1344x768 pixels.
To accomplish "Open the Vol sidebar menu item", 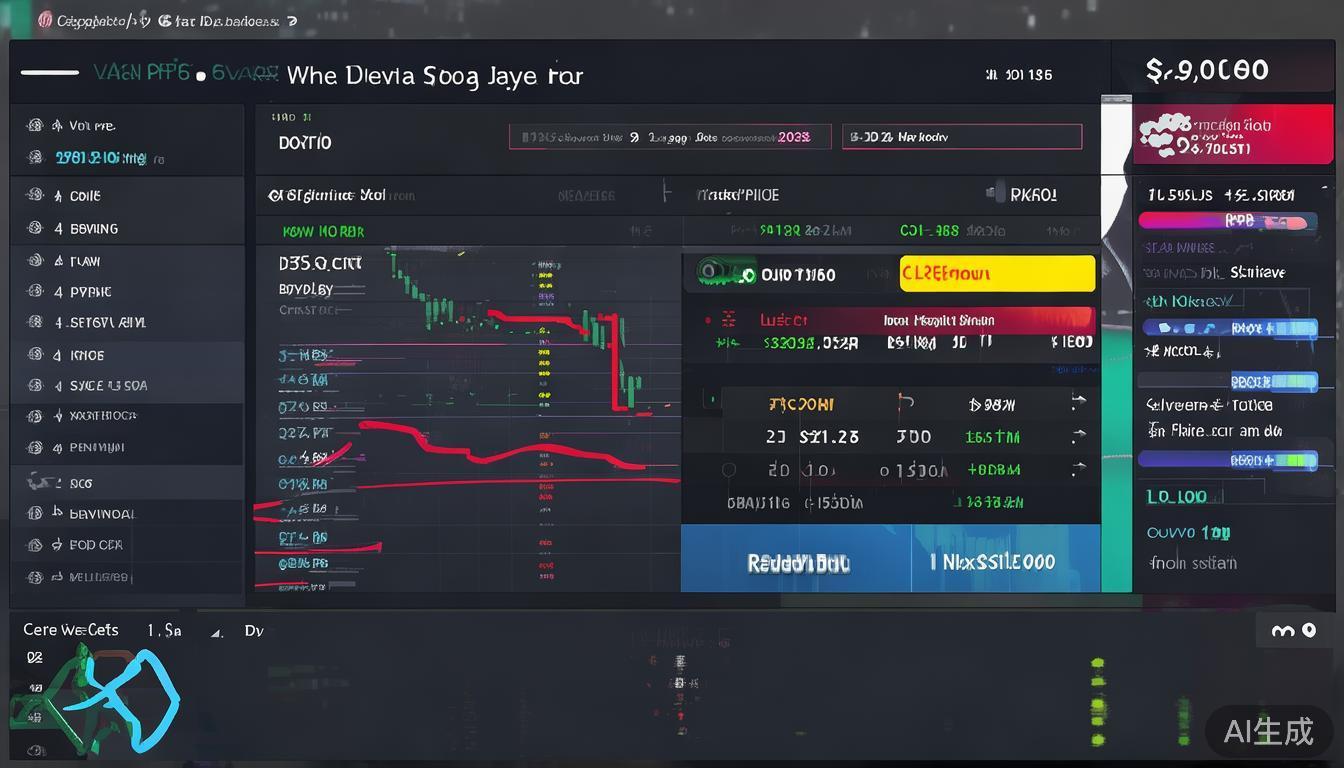I will pyautogui.click(x=92, y=126).
